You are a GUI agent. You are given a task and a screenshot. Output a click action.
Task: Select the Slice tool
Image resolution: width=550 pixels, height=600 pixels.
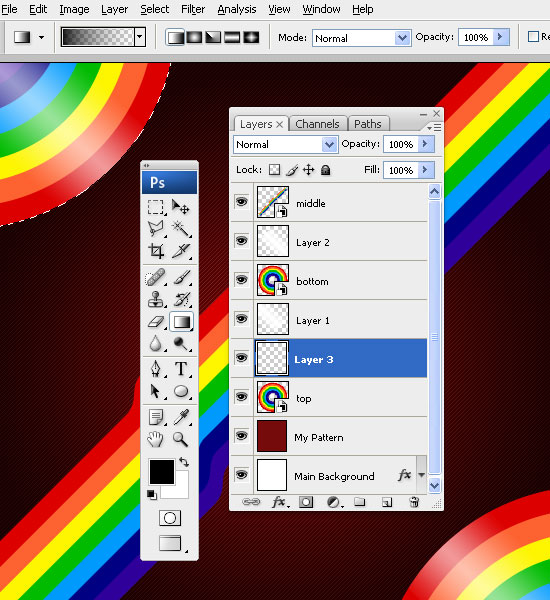180,251
